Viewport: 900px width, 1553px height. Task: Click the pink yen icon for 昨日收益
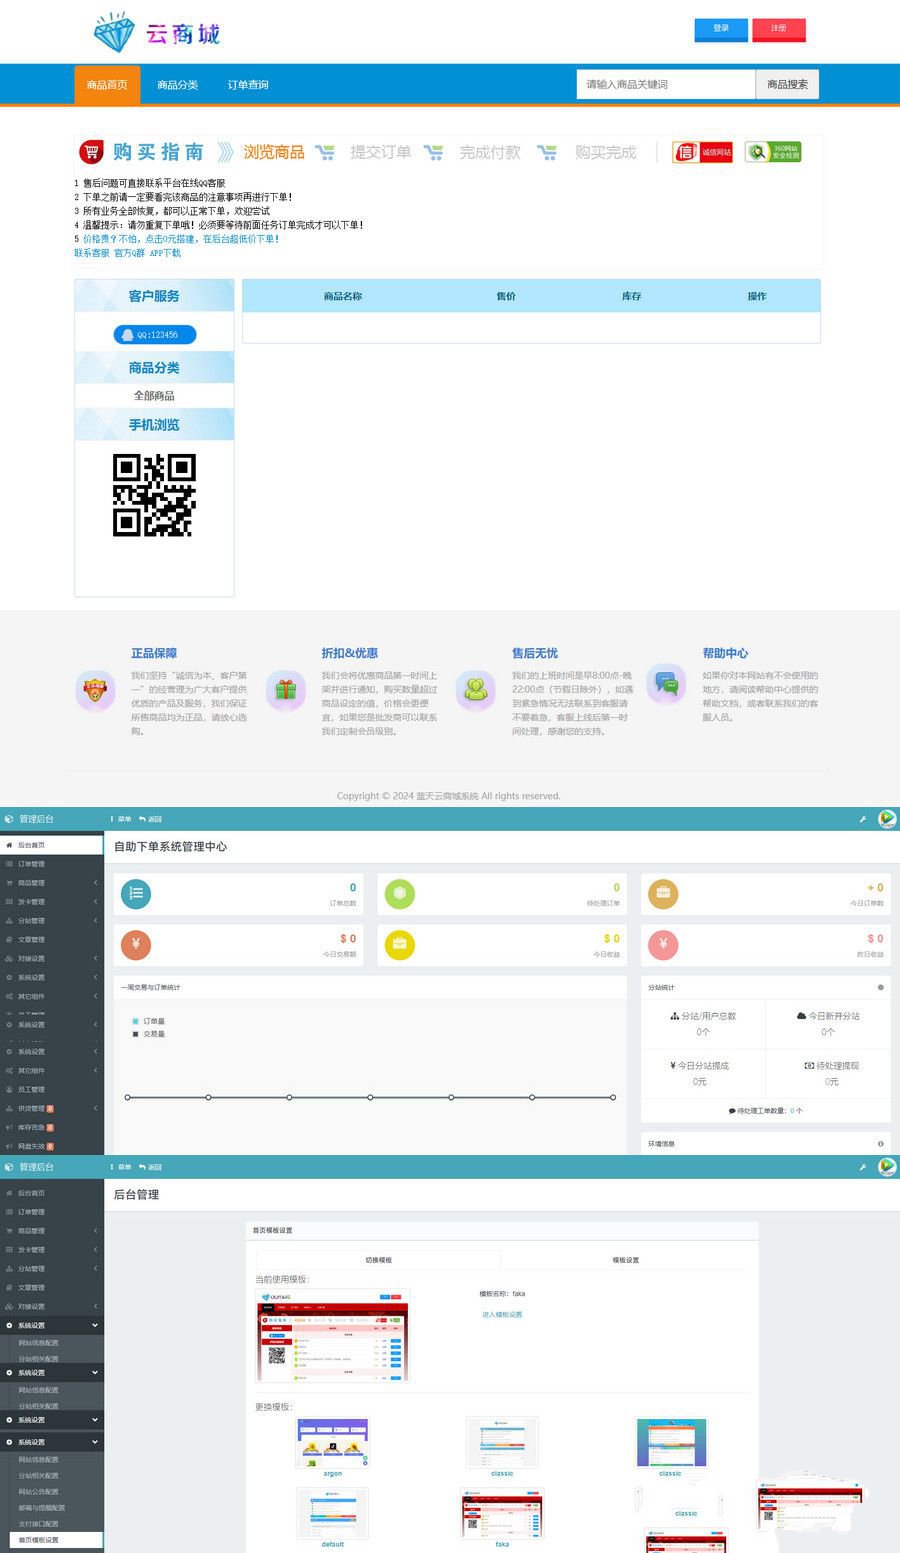663,945
